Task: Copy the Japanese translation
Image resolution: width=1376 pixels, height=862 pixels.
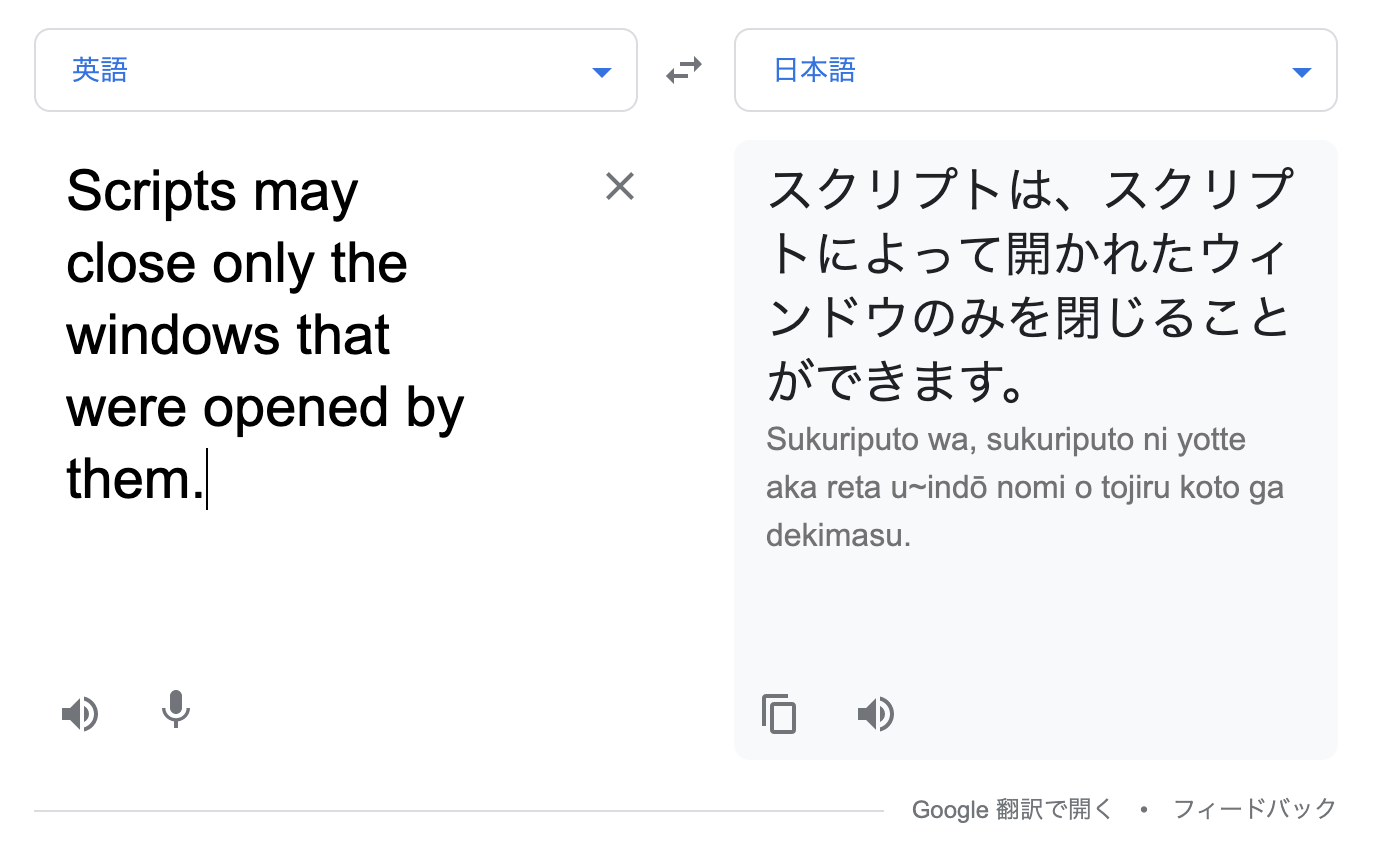Action: [x=779, y=714]
